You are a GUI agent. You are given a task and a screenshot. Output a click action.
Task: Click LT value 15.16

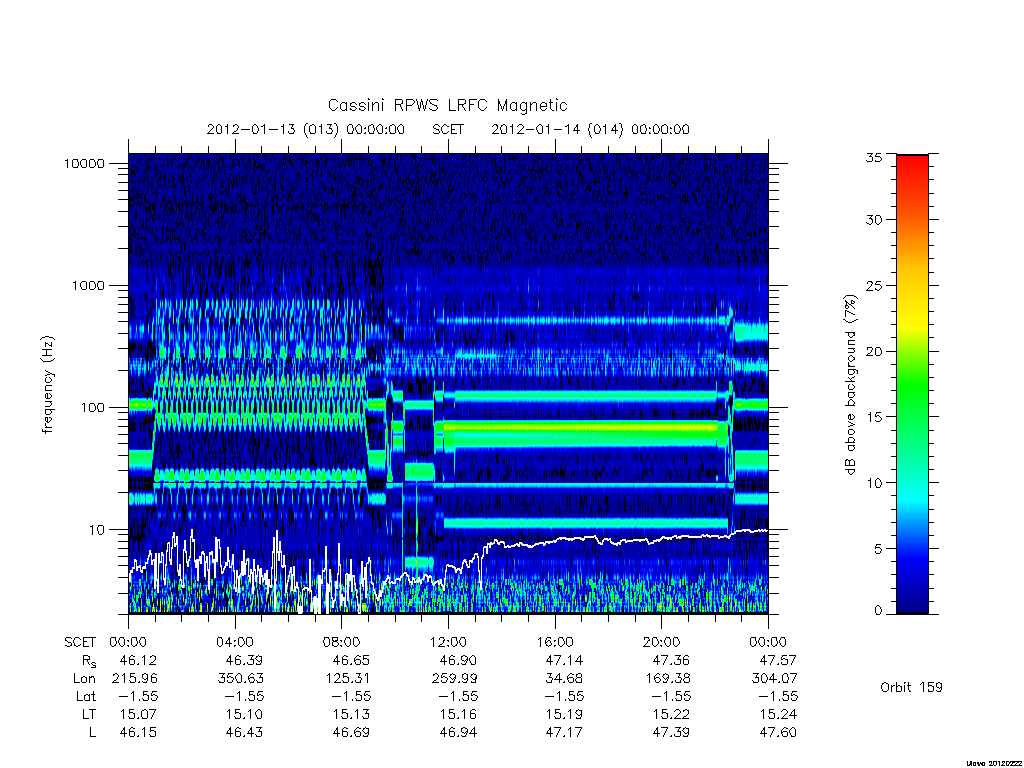click(458, 714)
